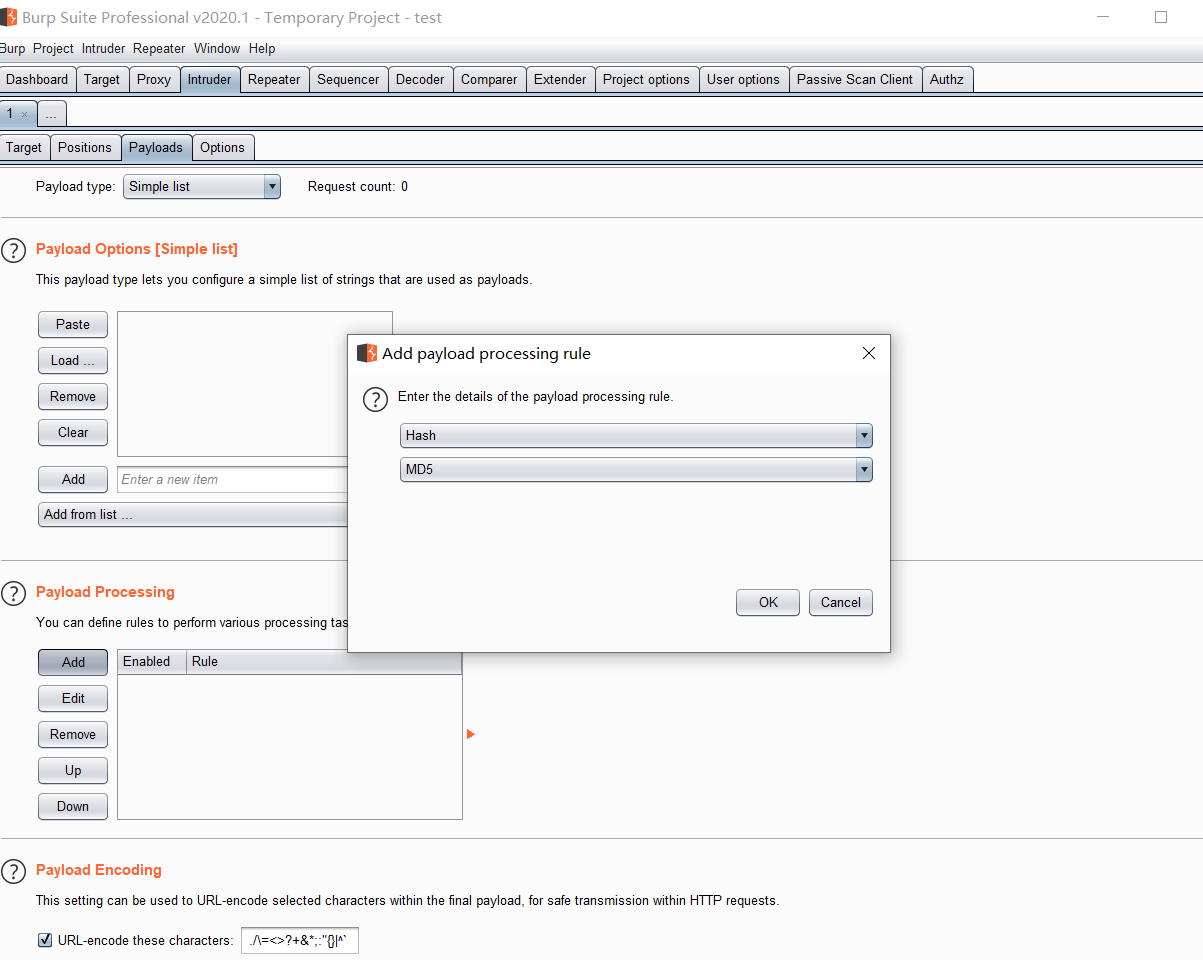Open the Intruder menu
Image resolution: width=1203 pixels, height=960 pixels.
pyautogui.click(x=104, y=48)
